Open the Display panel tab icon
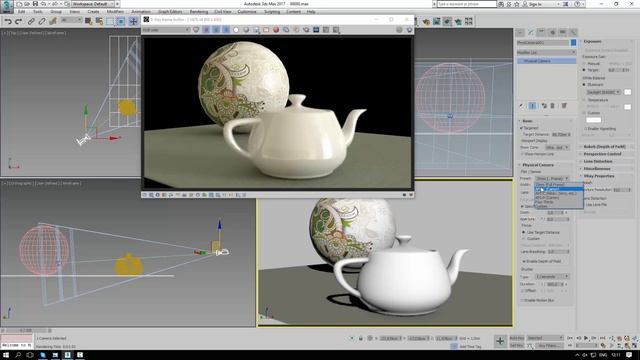The width and height of the screenshot is (640, 360). click(x=563, y=32)
